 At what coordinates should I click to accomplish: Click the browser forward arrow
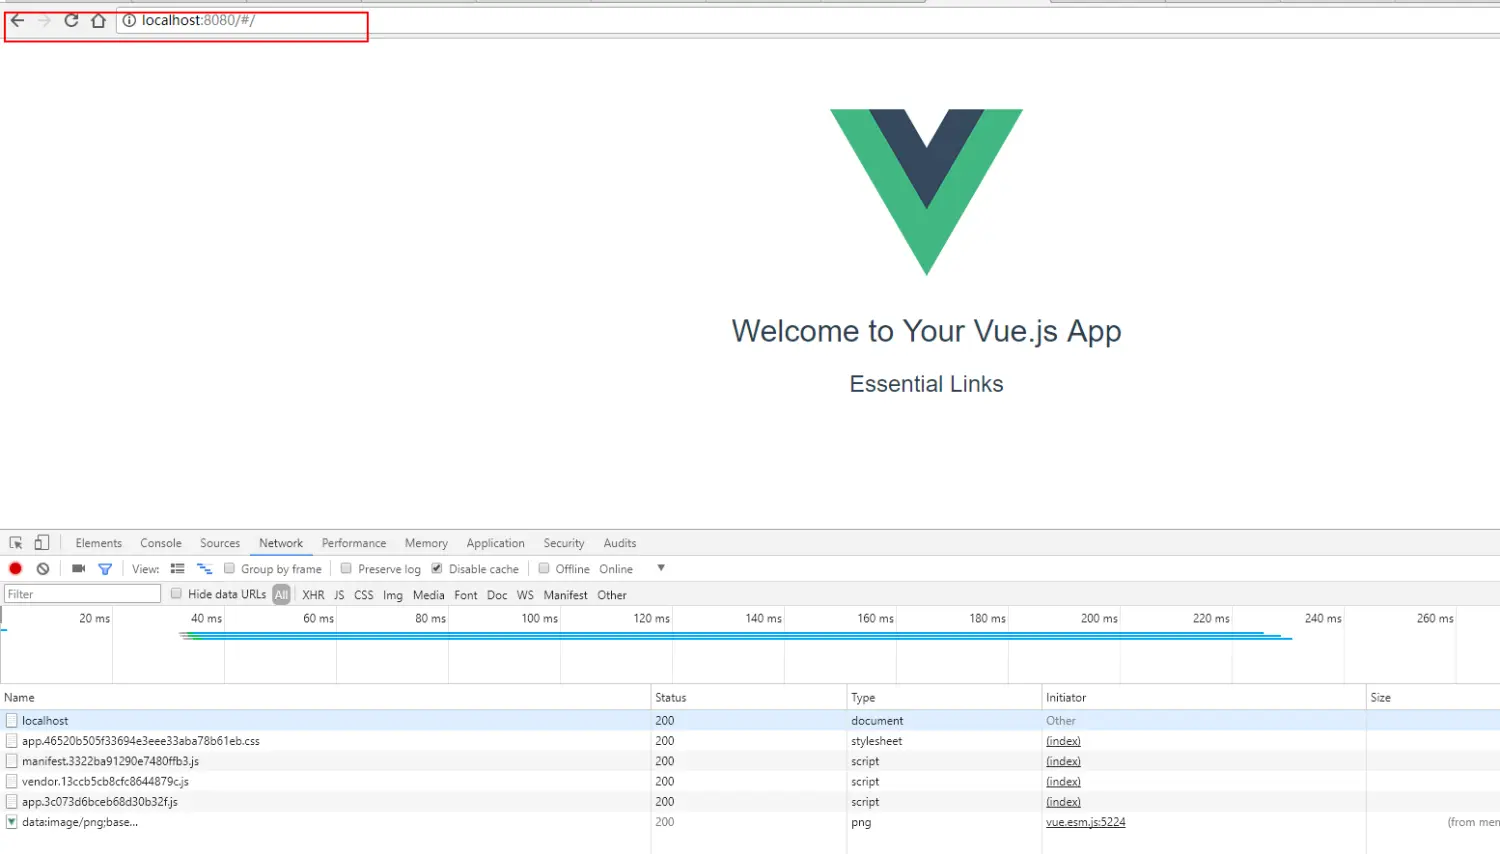44,20
